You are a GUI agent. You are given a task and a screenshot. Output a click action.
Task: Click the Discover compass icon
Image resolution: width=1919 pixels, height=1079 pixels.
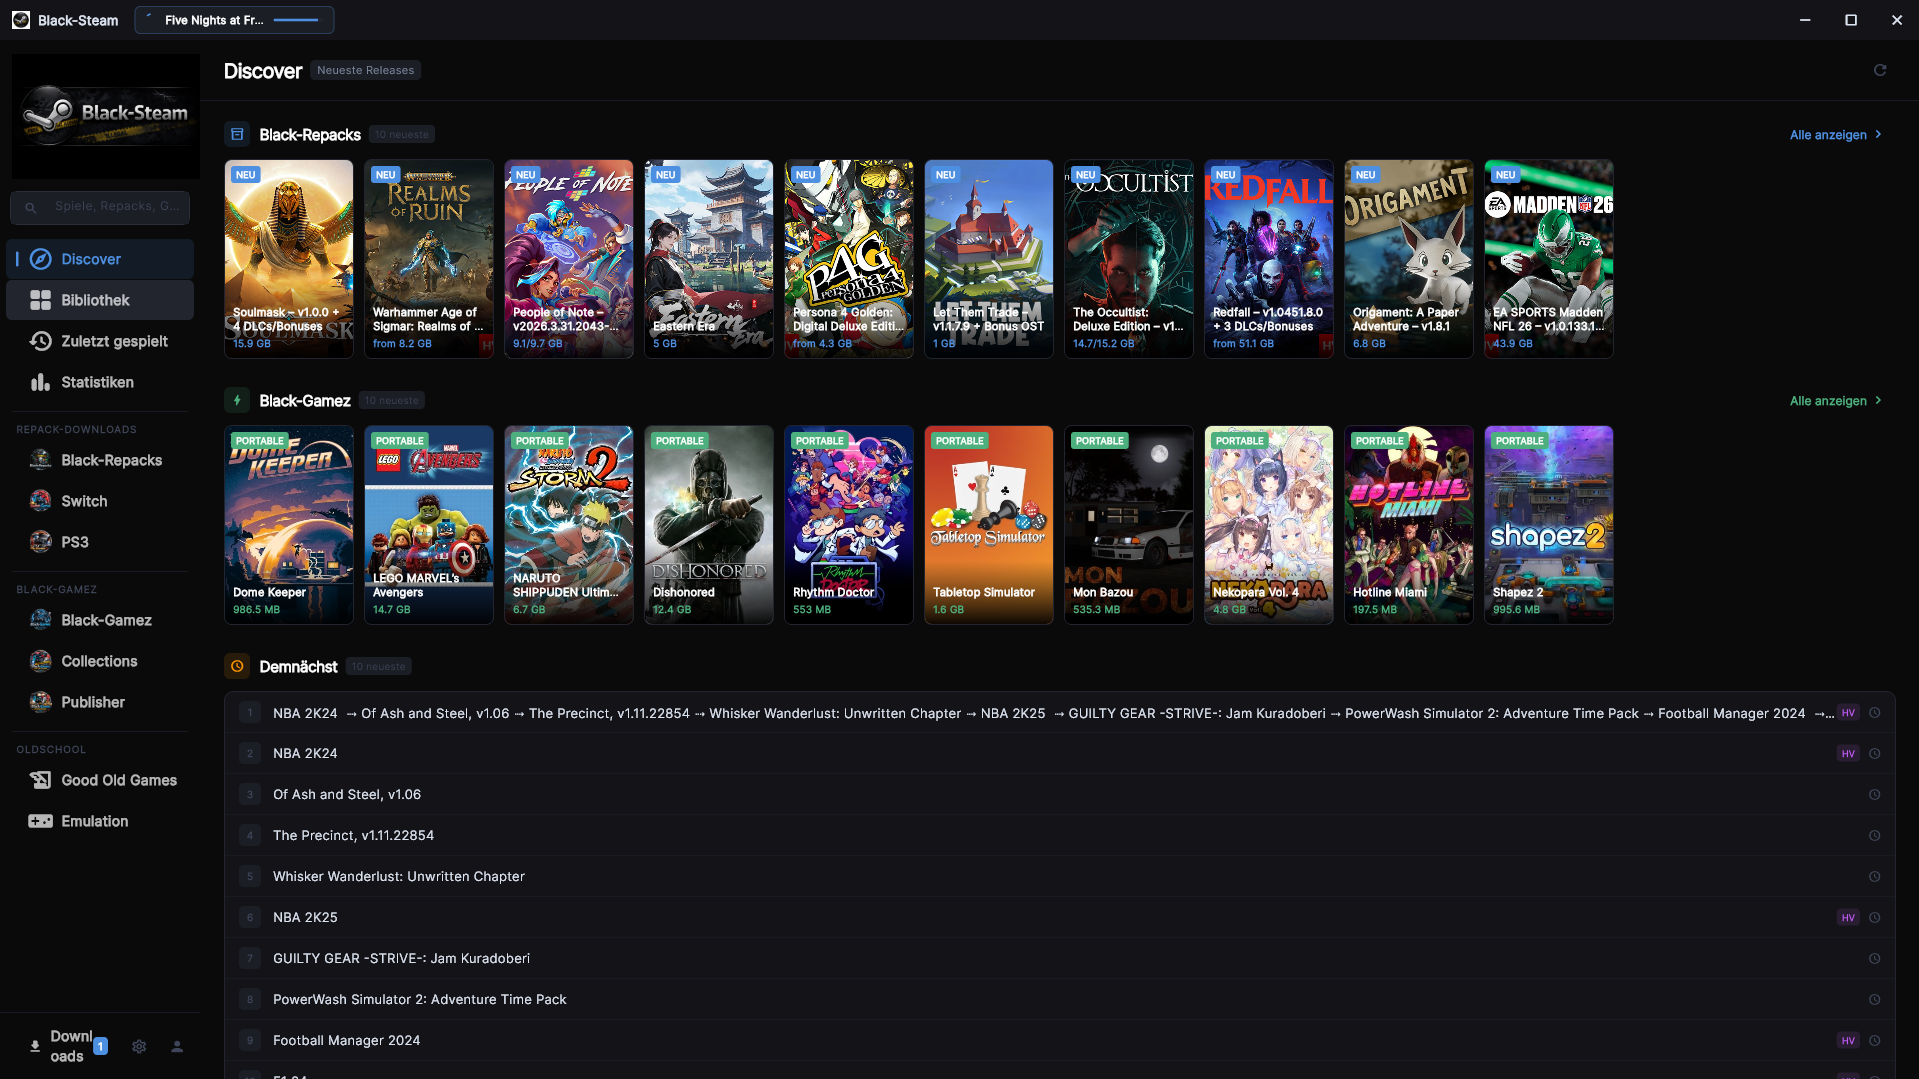point(40,259)
